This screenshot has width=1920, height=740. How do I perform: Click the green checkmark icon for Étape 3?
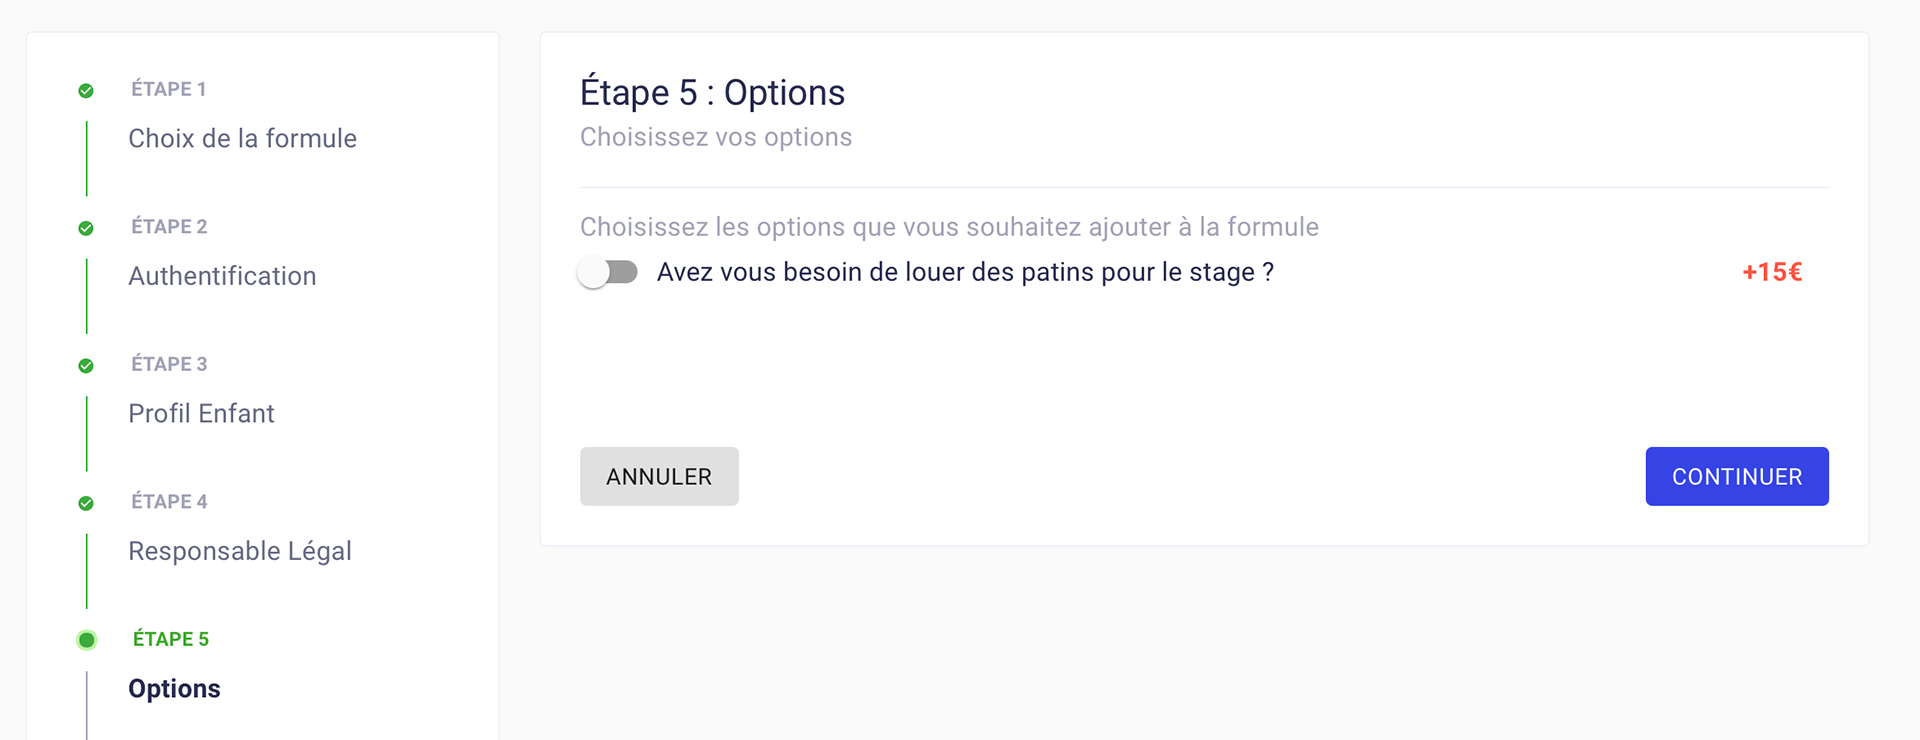click(x=86, y=365)
